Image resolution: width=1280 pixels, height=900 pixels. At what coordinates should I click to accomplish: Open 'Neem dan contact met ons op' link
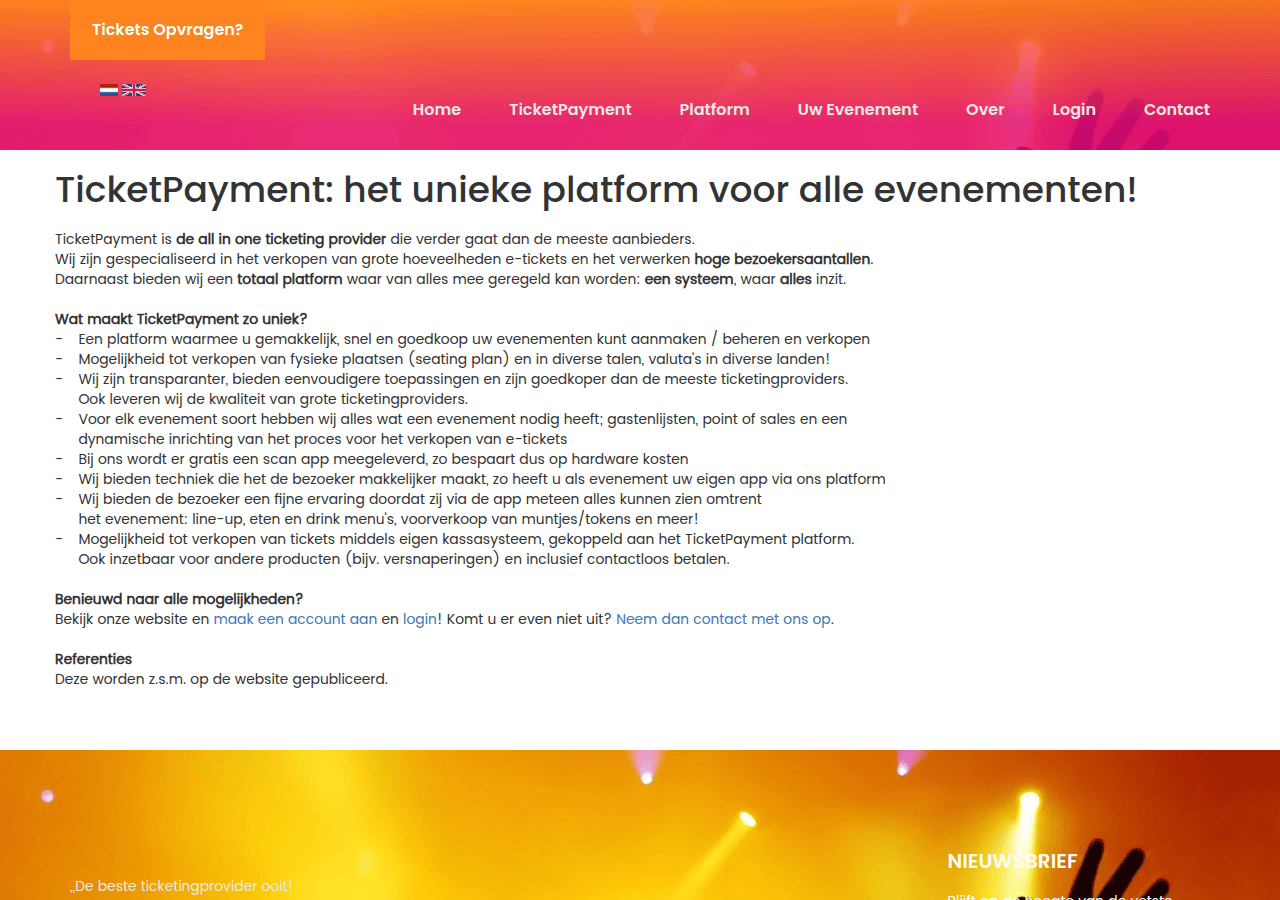[x=723, y=619]
